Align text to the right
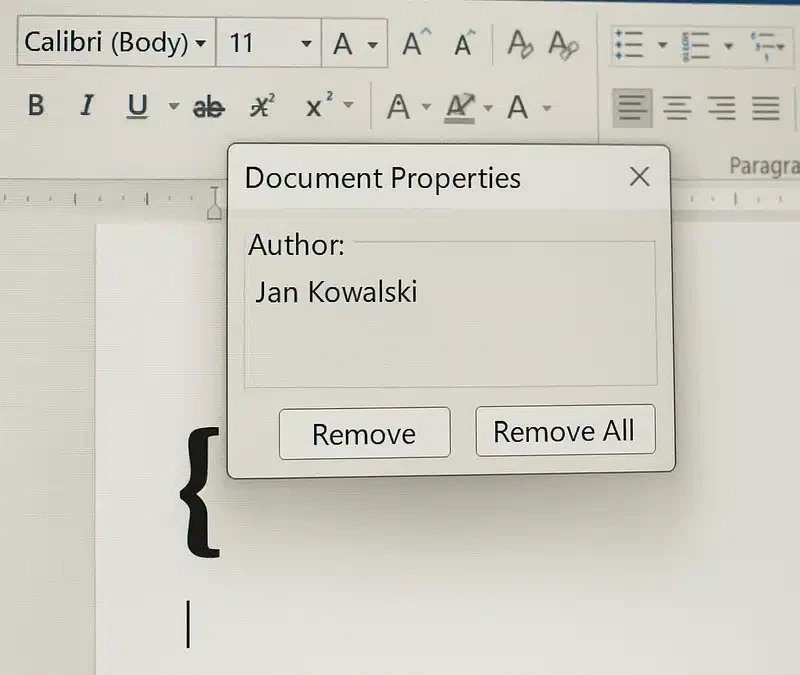 pyautogui.click(x=721, y=107)
